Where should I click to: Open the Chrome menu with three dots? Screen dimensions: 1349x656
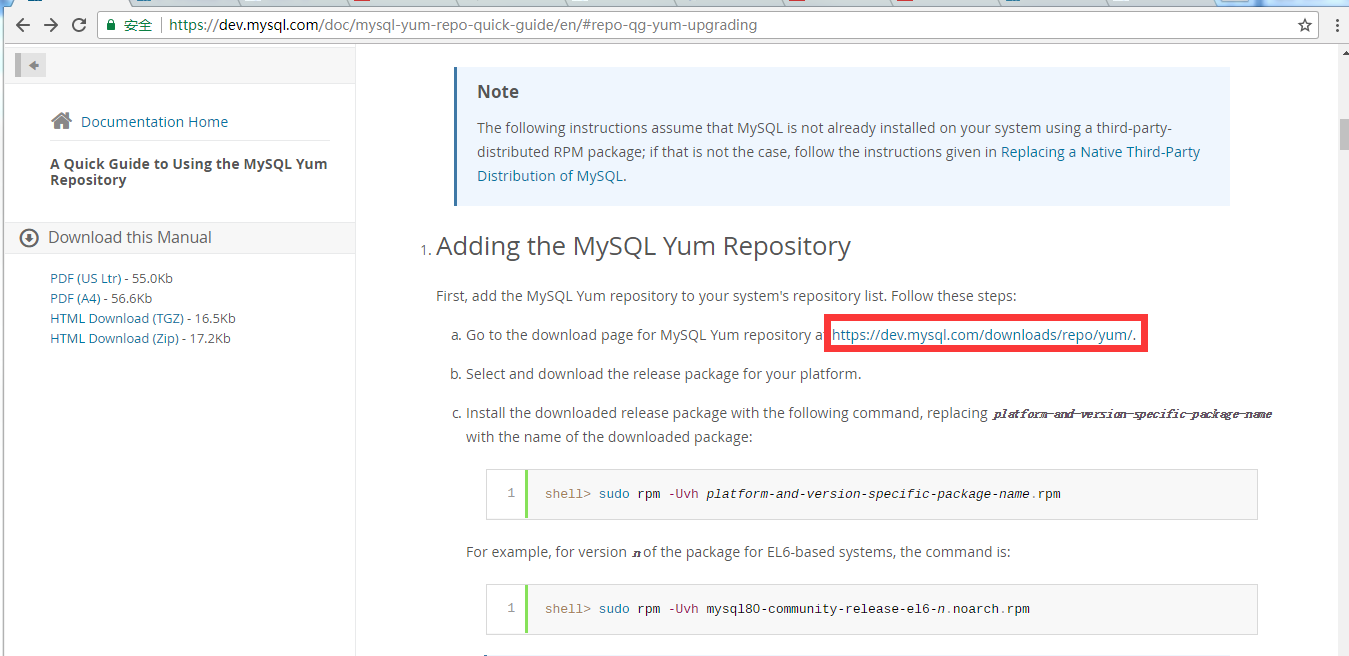pos(1336,25)
